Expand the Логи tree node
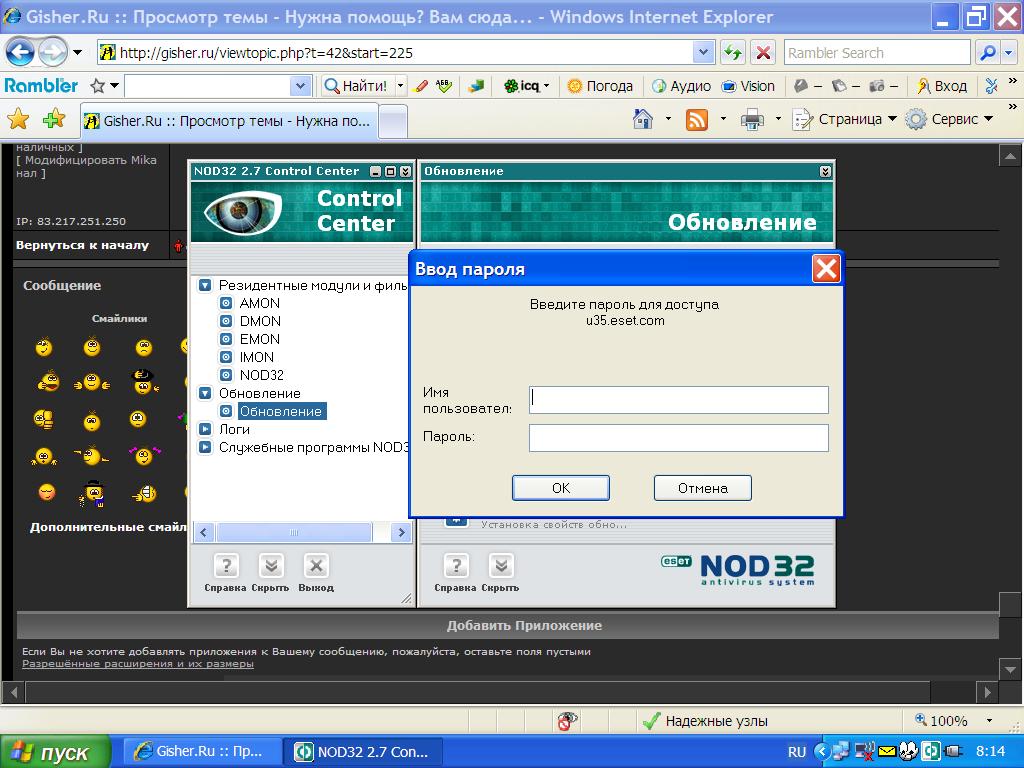This screenshot has width=1024, height=768. click(x=205, y=429)
